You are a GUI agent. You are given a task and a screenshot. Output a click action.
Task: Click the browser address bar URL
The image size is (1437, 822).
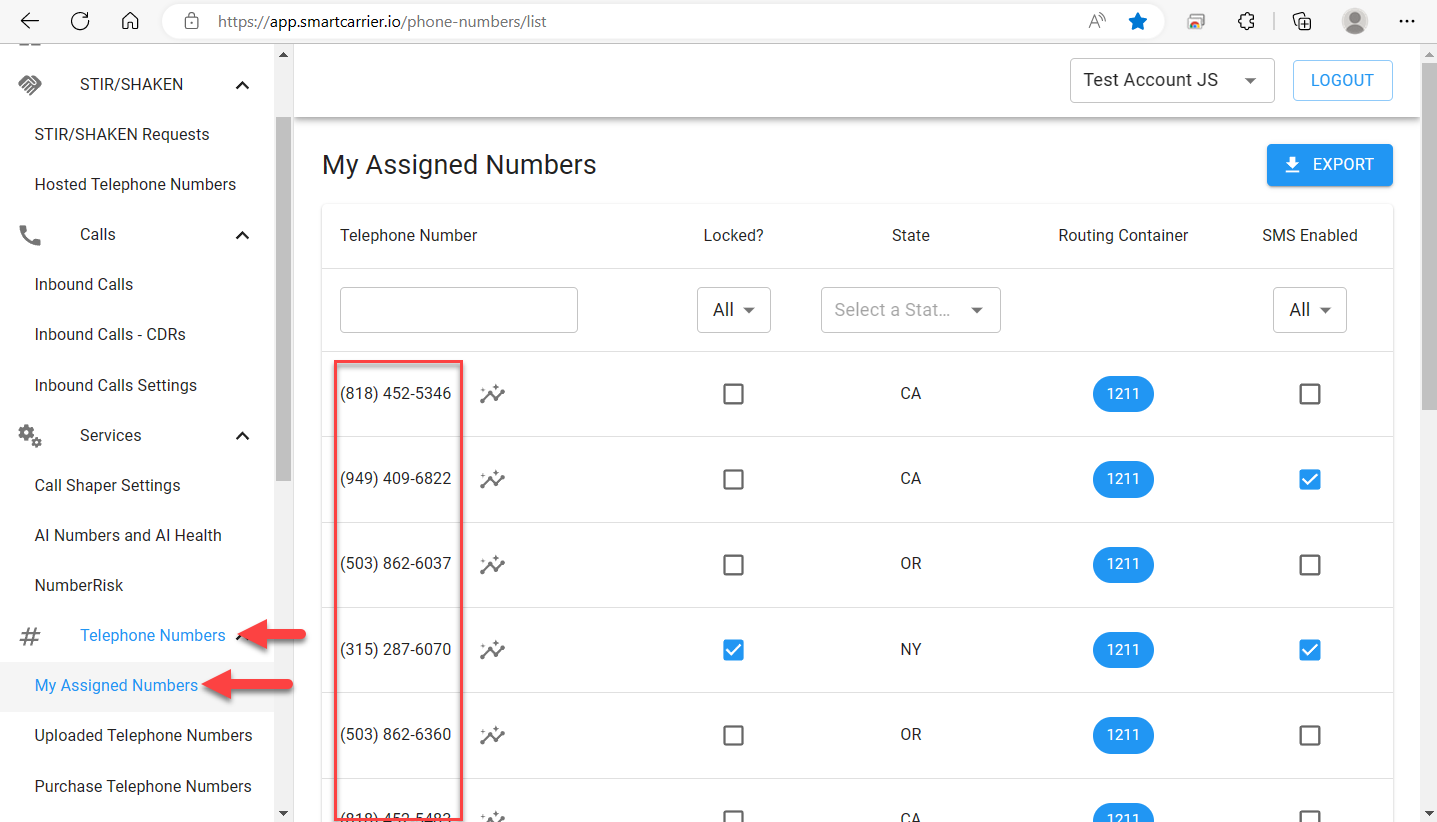382,21
